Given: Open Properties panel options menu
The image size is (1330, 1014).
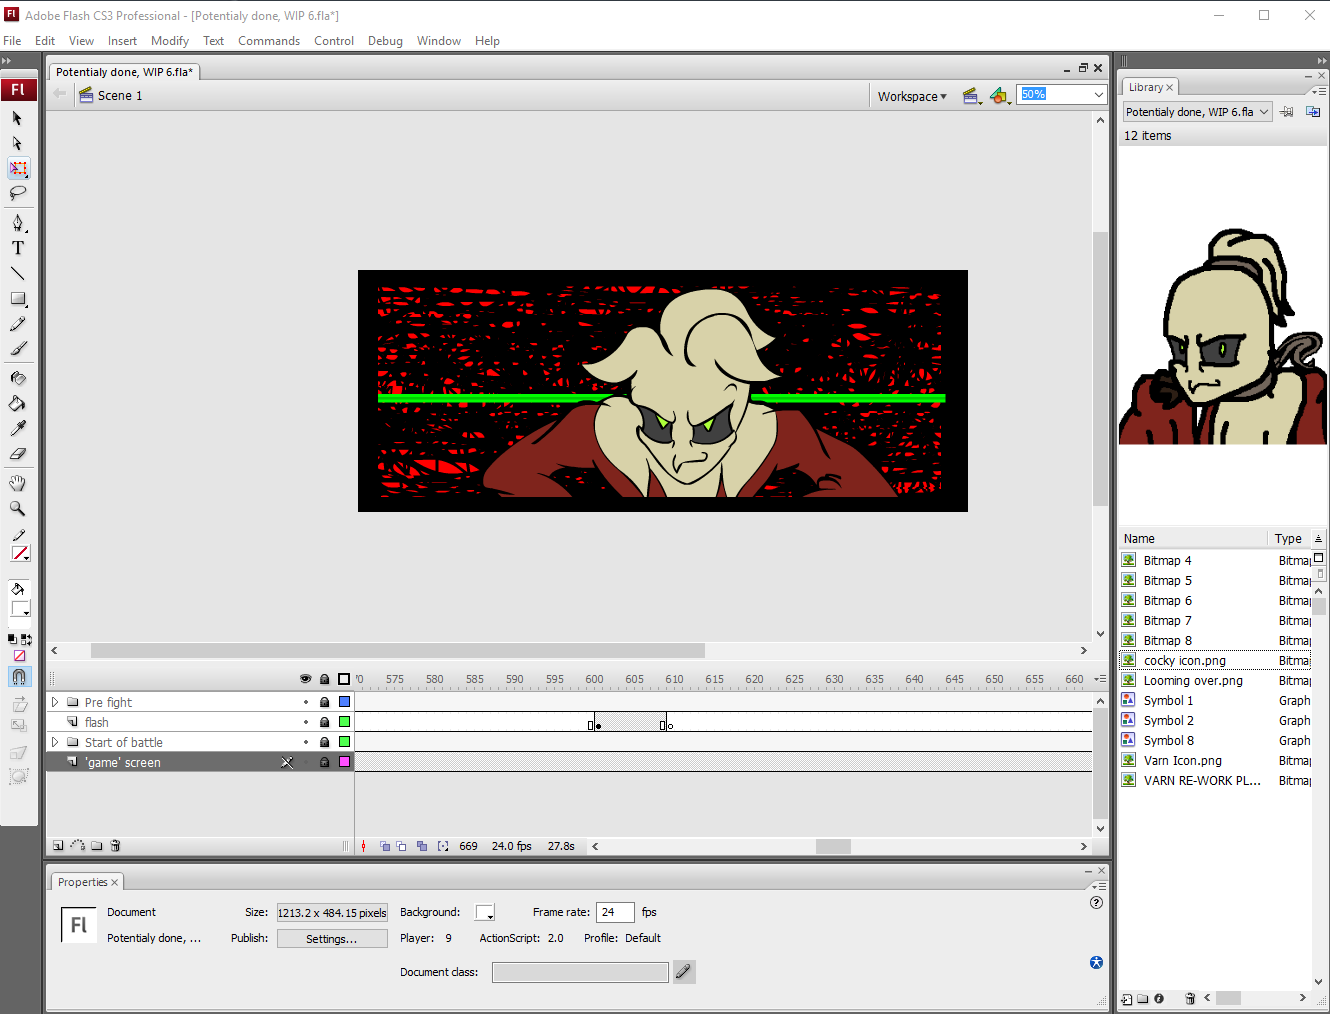Looking at the screenshot, I should [1099, 886].
